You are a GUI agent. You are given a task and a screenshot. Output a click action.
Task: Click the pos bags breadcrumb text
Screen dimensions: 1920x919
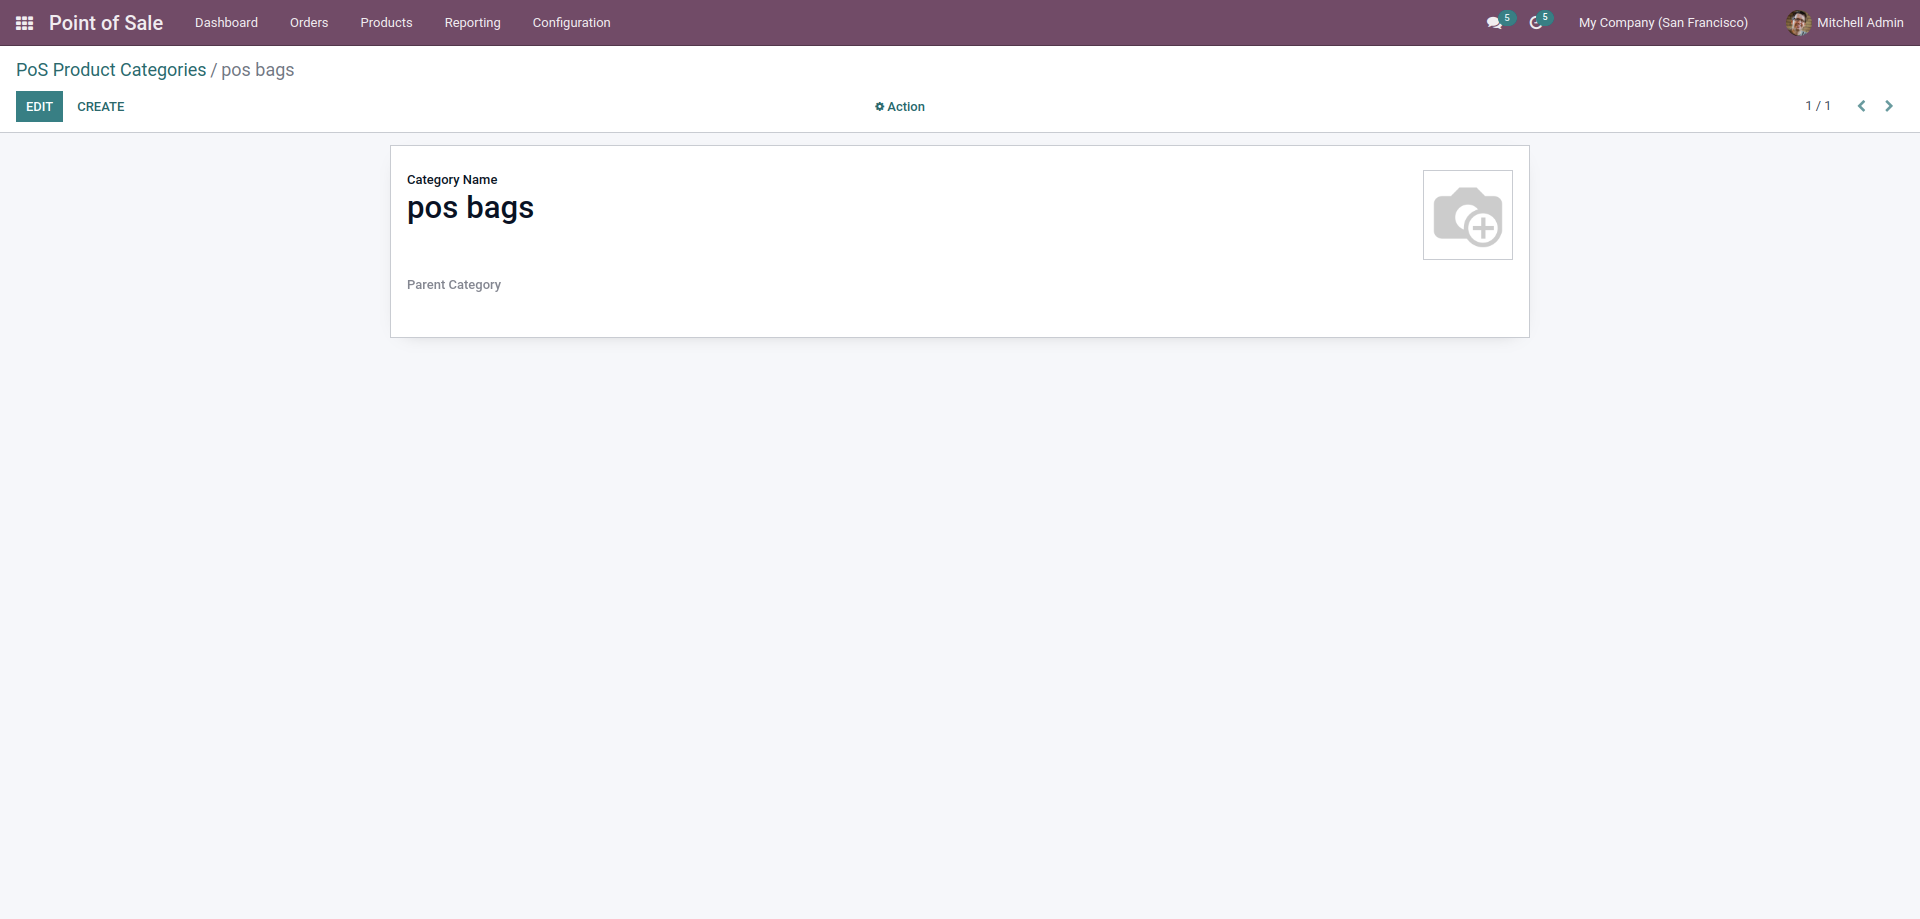tap(258, 70)
